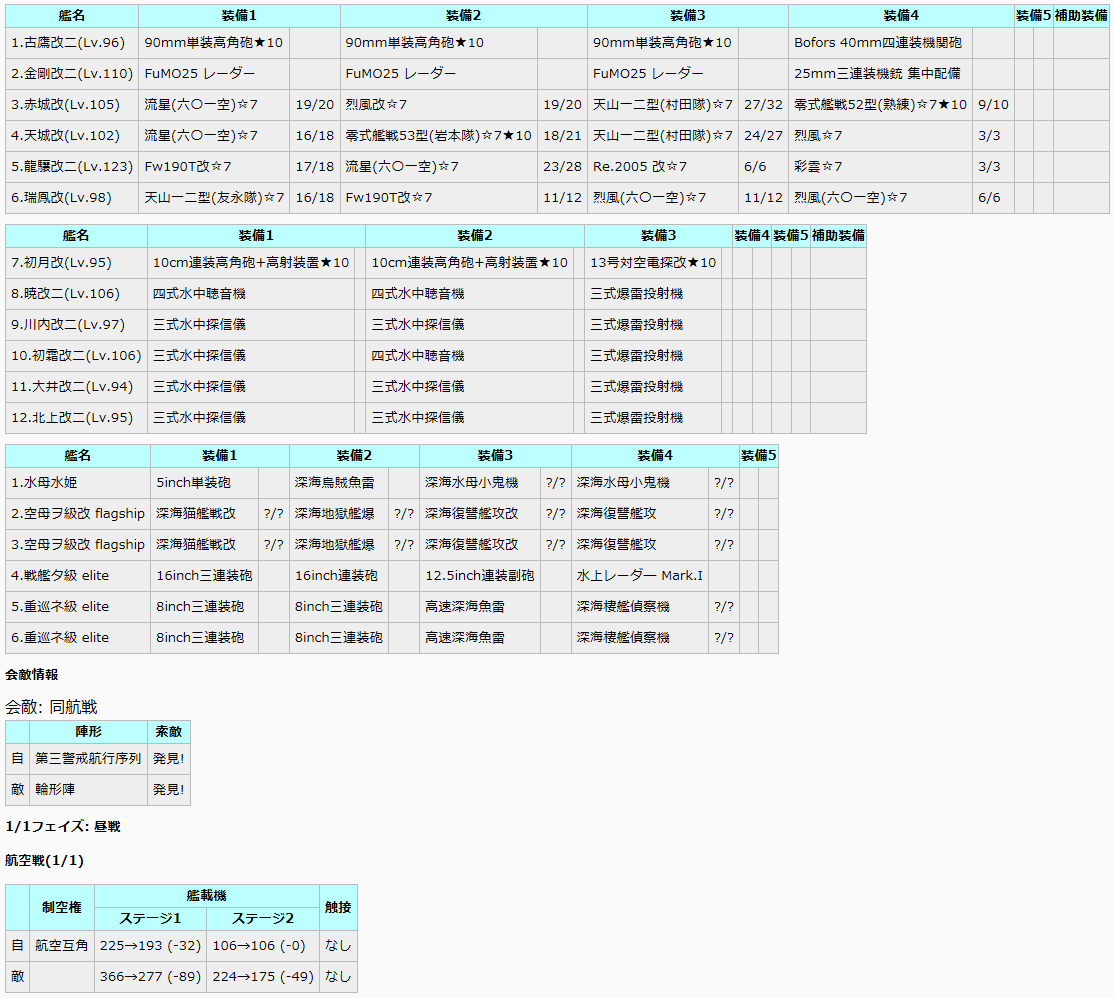Screen dimensions: 1115x998
Task: Select the 4.戦艦タ級 elite enemy row name
Action: [60, 576]
